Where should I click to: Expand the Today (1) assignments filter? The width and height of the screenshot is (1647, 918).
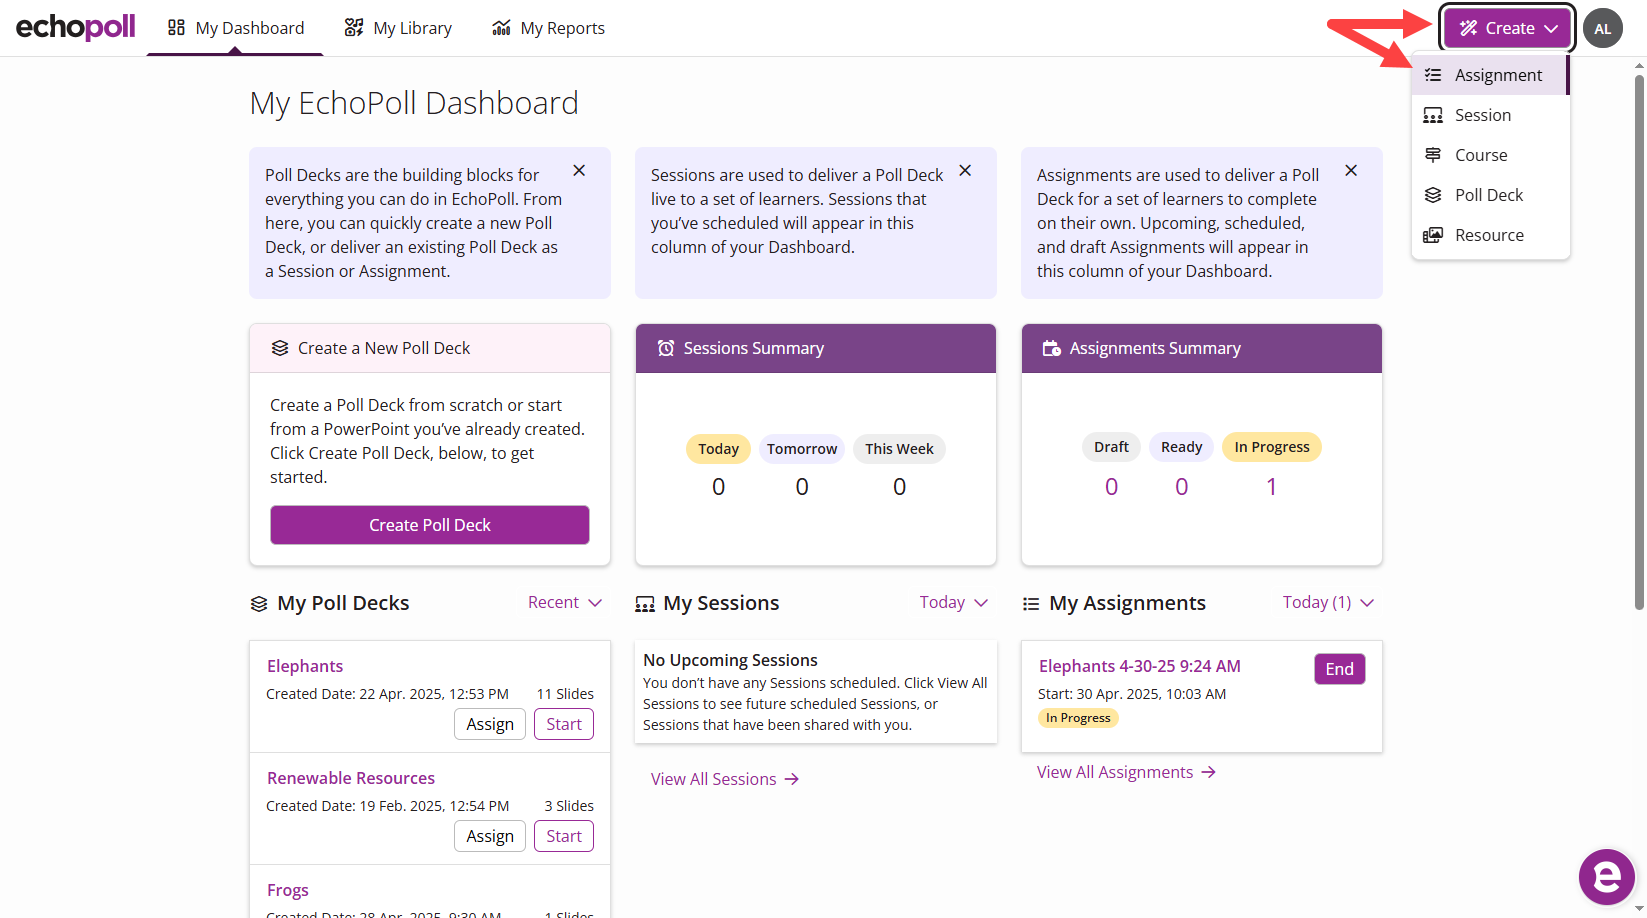tap(1328, 602)
